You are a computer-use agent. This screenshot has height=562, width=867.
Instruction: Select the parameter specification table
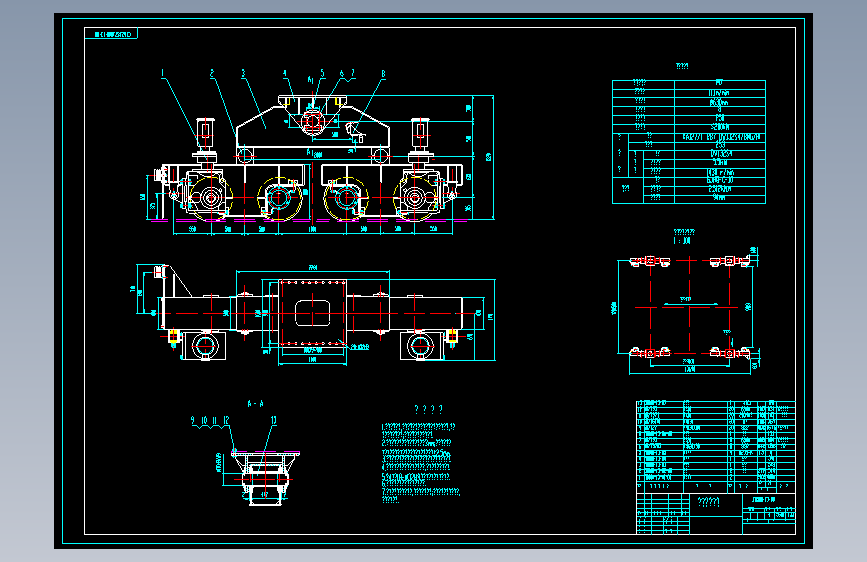click(x=689, y=142)
